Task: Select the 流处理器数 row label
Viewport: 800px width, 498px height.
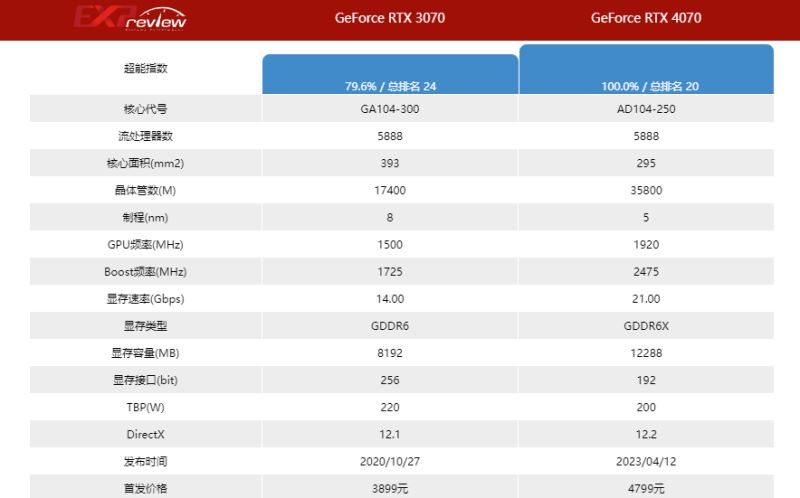Action: point(146,135)
